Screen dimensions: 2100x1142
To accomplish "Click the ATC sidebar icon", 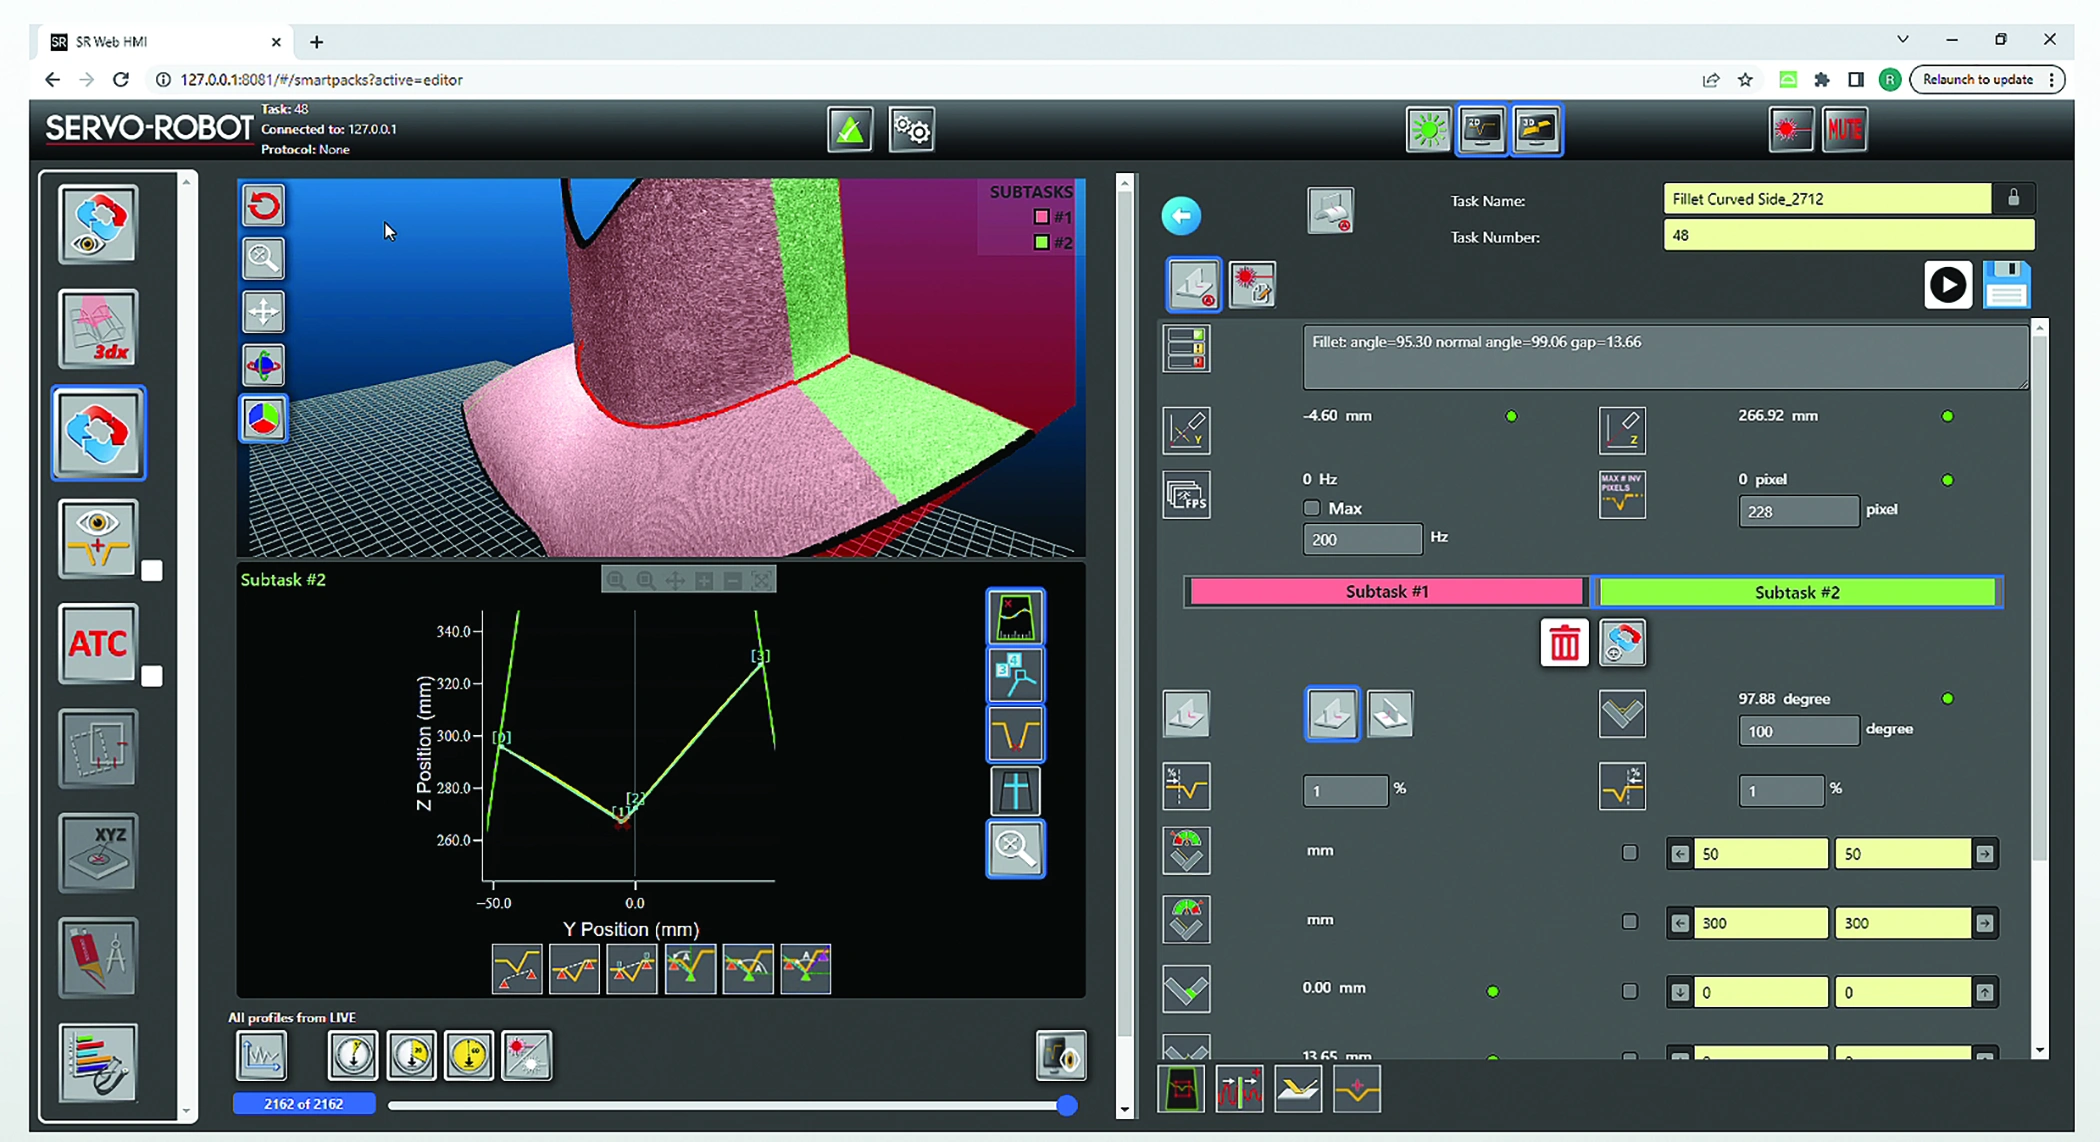I will (97, 644).
